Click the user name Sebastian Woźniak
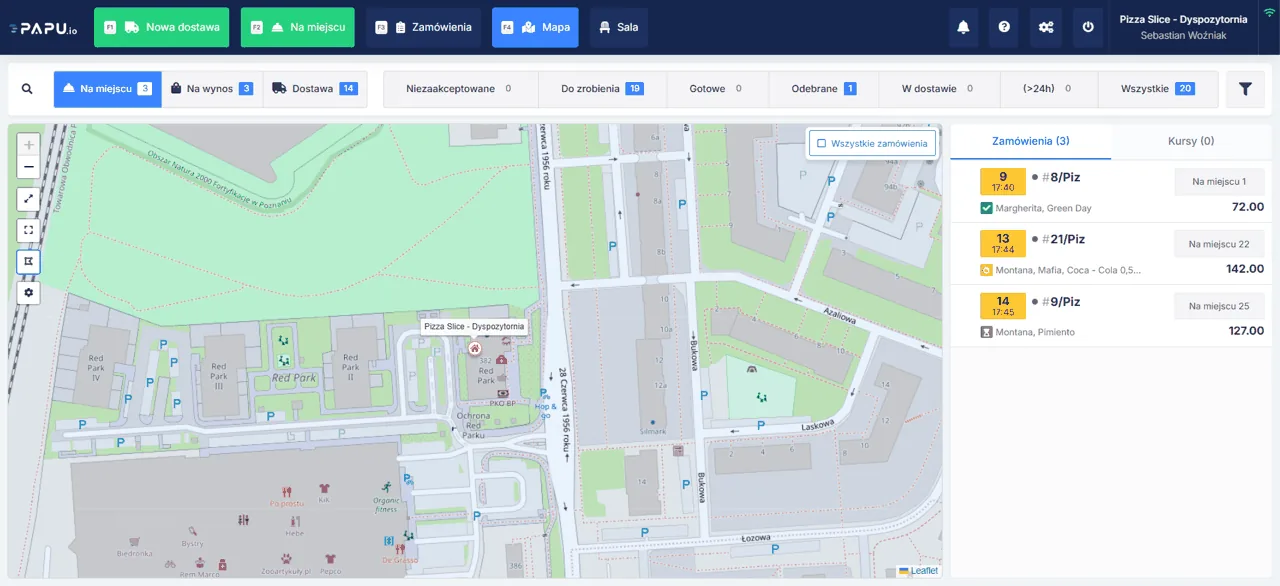 (1183, 36)
